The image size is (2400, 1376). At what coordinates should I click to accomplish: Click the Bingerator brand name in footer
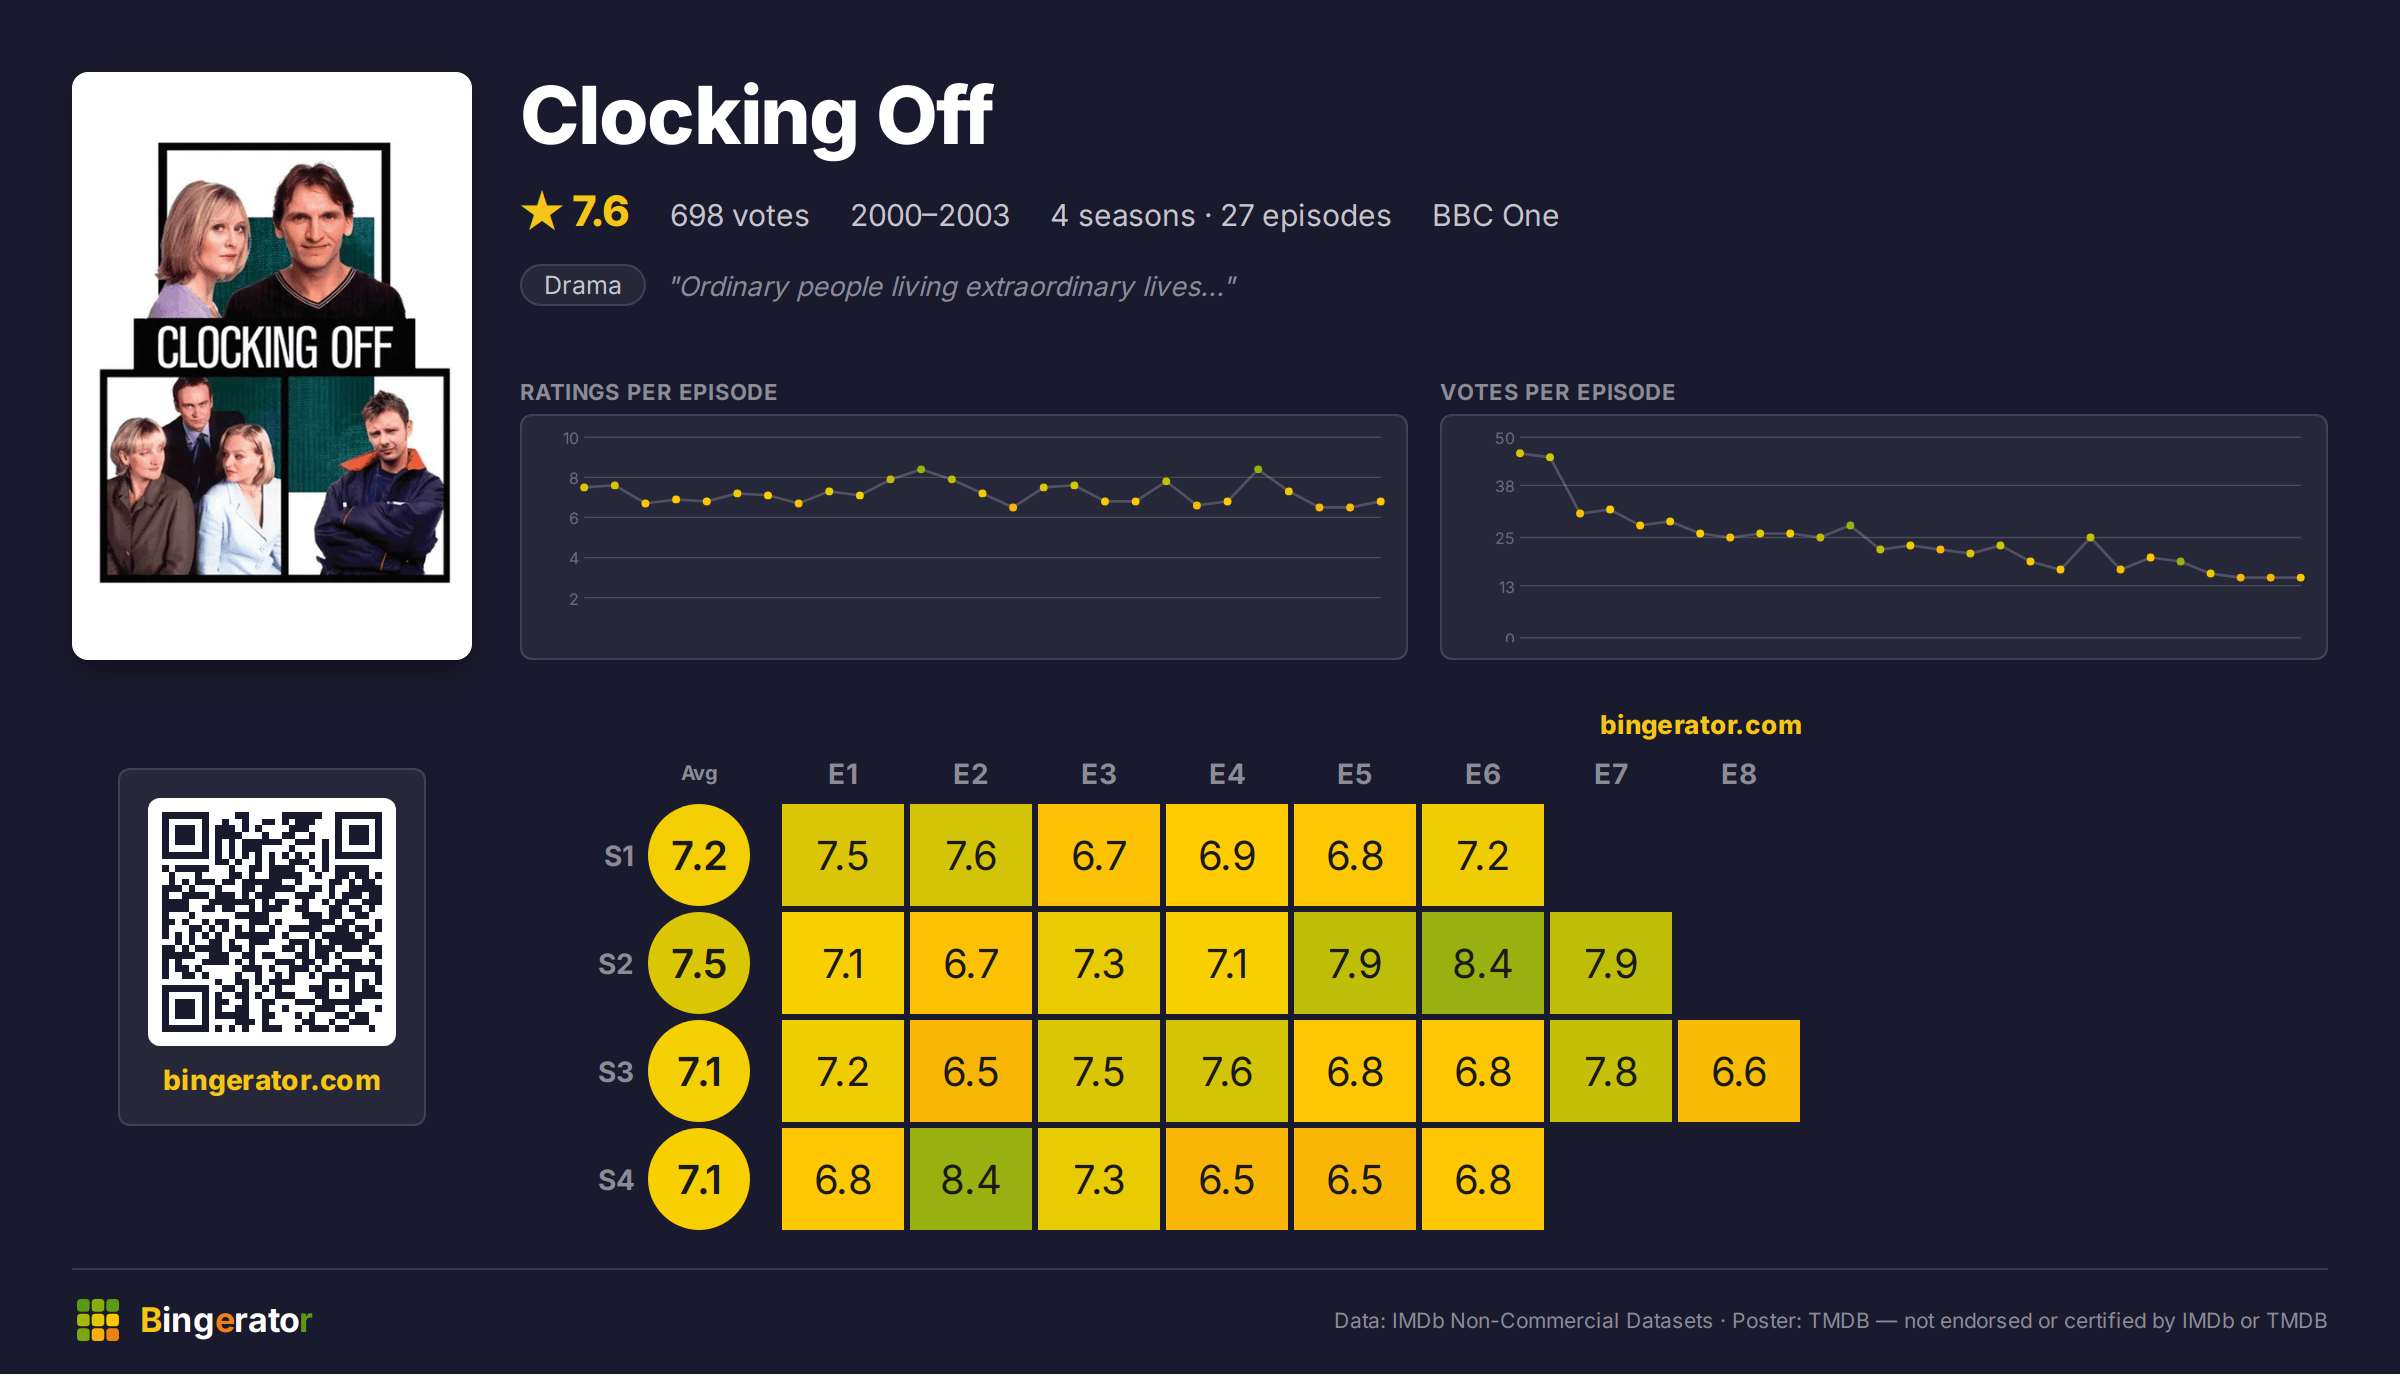(x=226, y=1320)
